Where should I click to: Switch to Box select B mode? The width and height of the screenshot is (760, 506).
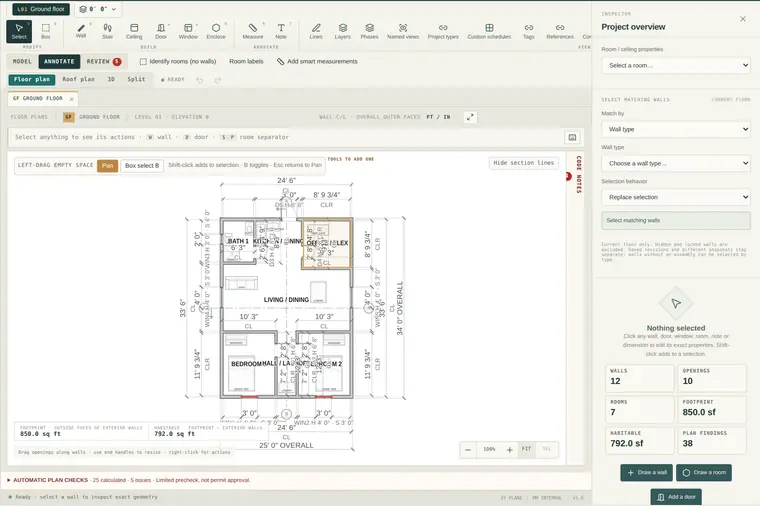(142, 166)
